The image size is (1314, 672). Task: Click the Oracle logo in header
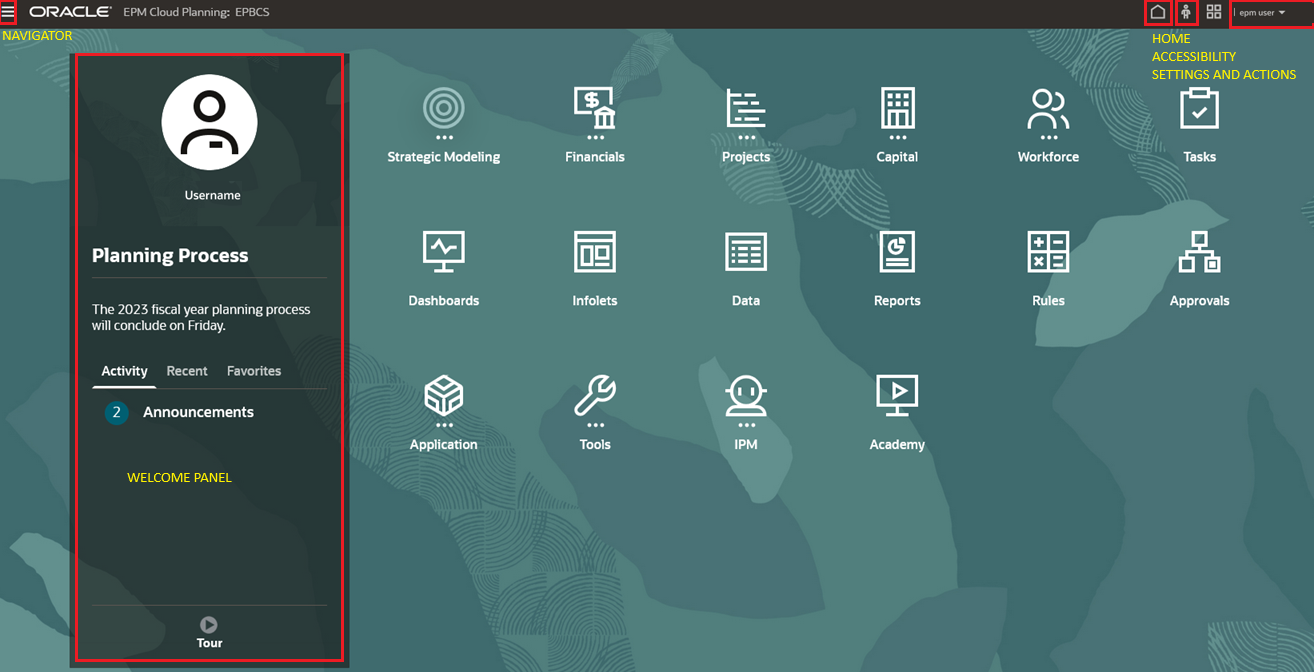coord(69,12)
